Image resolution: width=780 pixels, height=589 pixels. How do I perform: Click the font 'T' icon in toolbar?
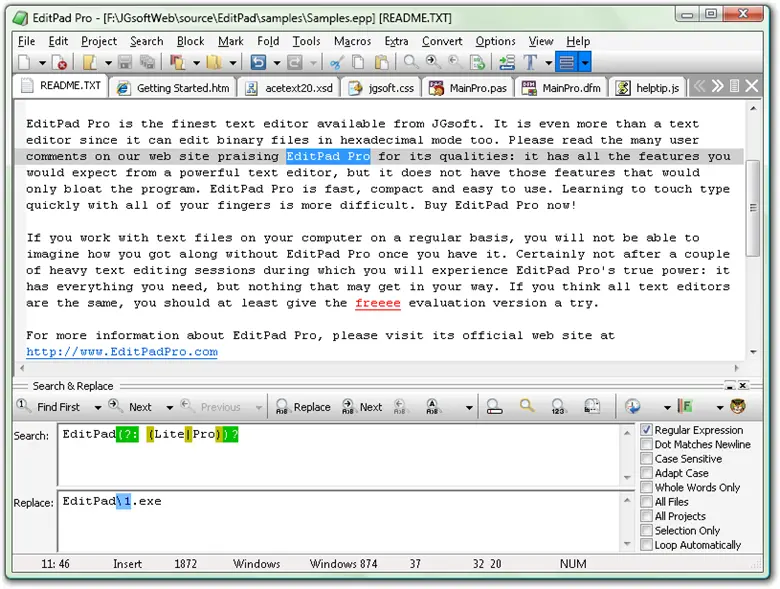click(530, 63)
